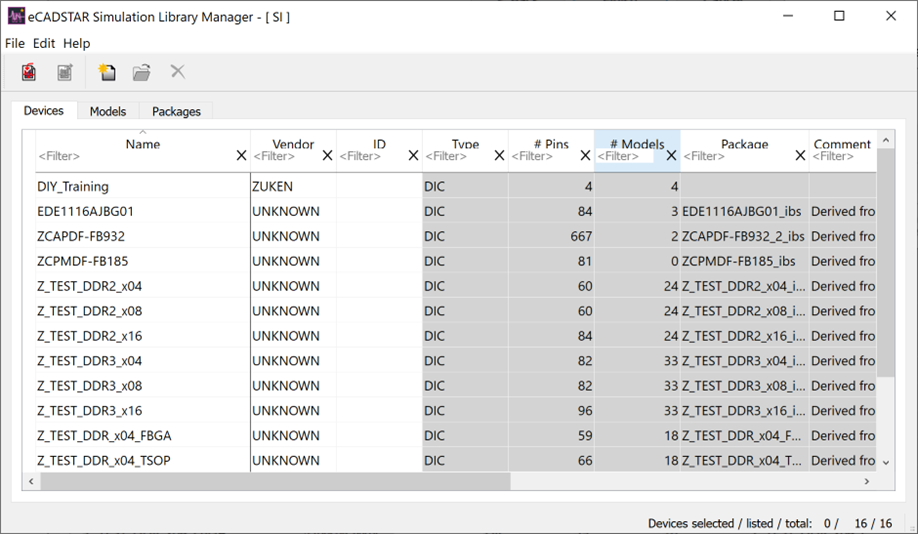
Task: Open a library using the folder icon
Action: pyautogui.click(x=142, y=72)
